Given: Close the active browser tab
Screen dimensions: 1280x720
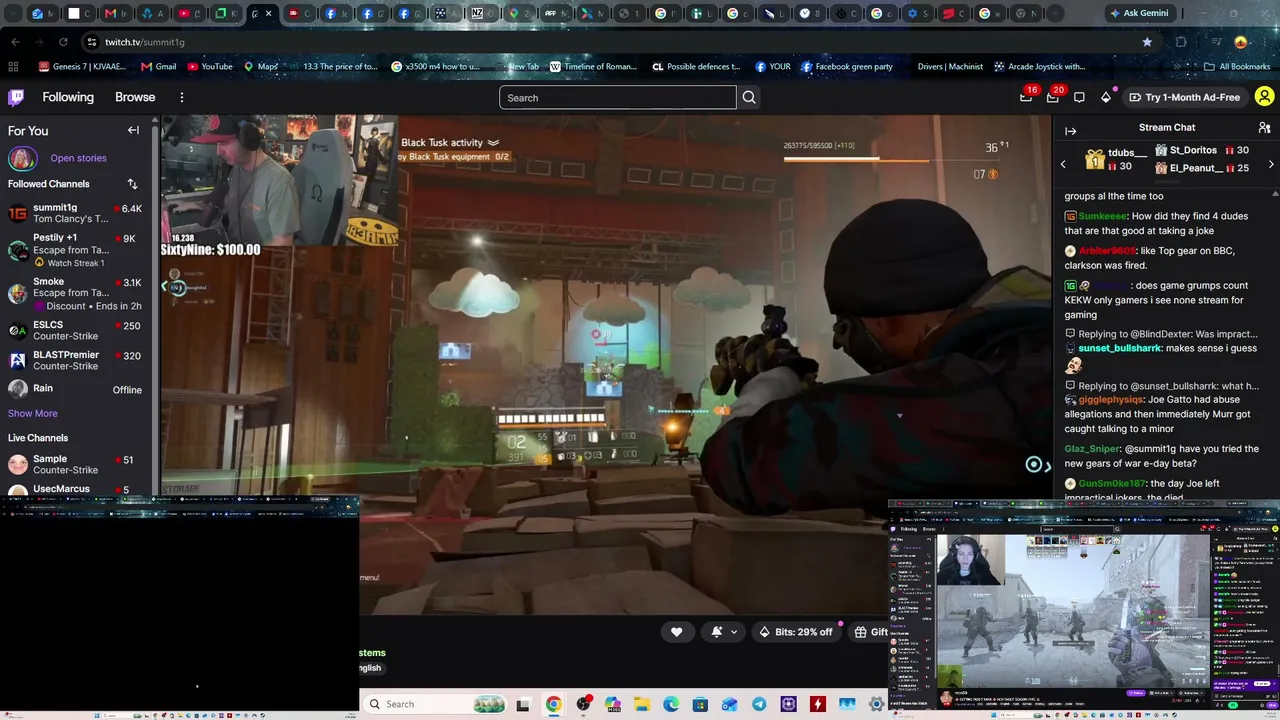Looking at the screenshot, I should point(268,14).
